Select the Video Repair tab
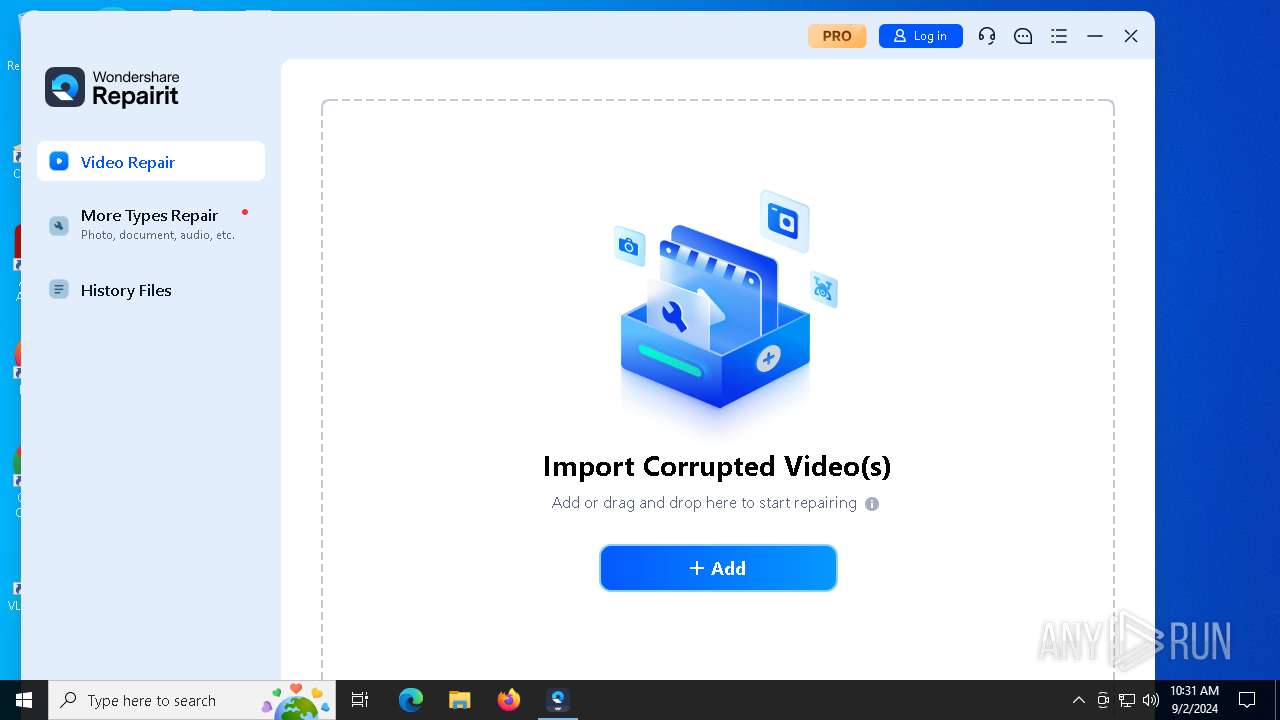 151,161
